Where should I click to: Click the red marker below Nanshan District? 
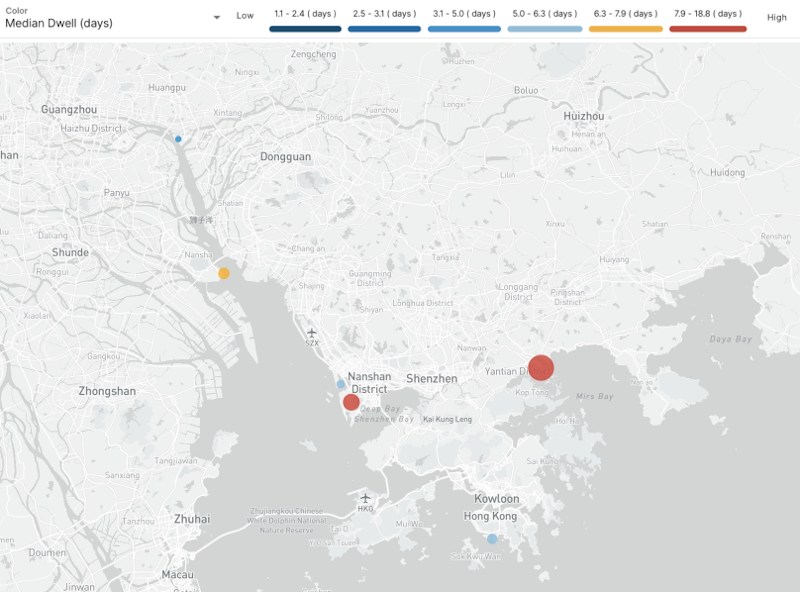[x=351, y=402]
